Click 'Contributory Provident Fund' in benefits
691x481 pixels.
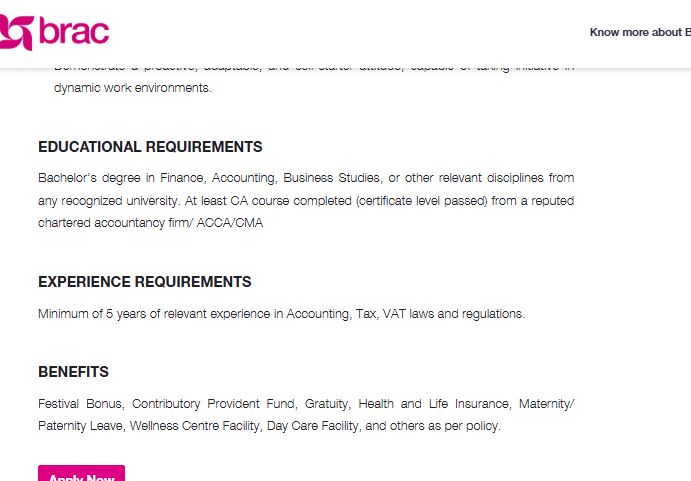[213, 404]
